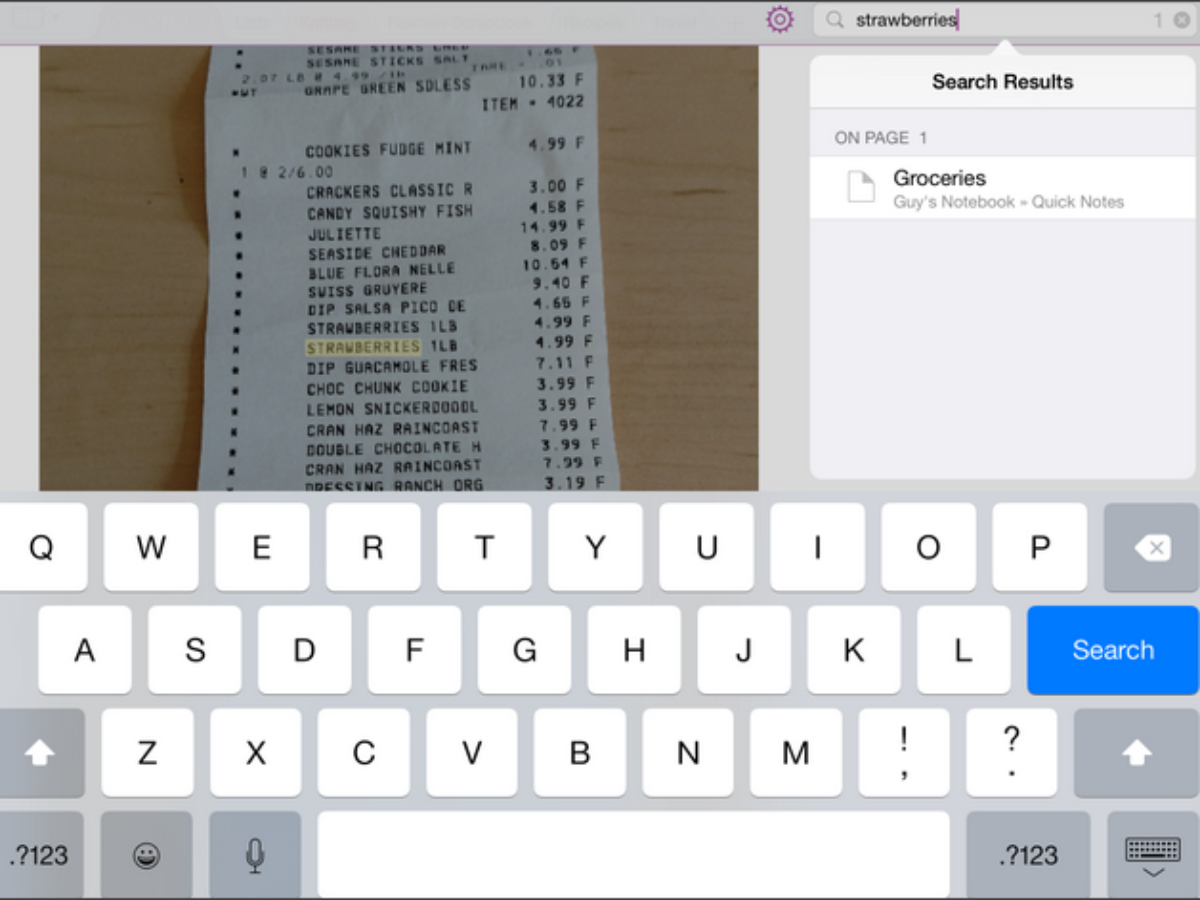Tap the X key

pos(255,753)
